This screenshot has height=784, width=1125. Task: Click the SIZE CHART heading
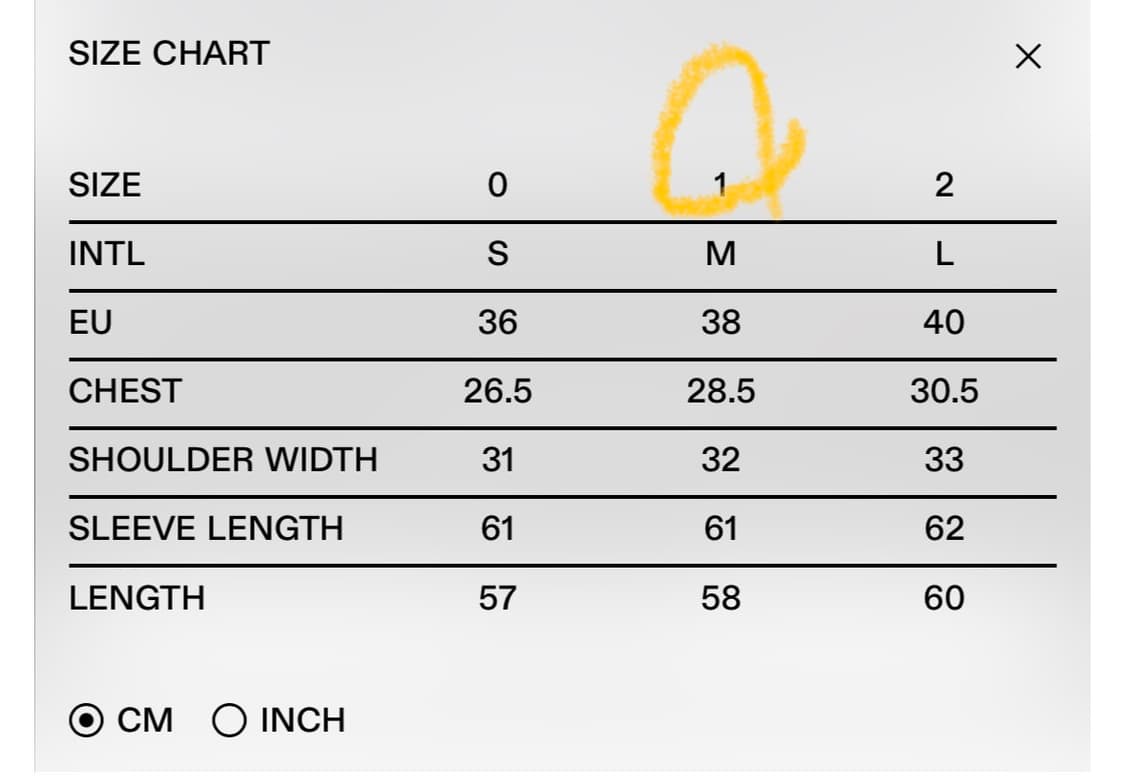pos(169,53)
